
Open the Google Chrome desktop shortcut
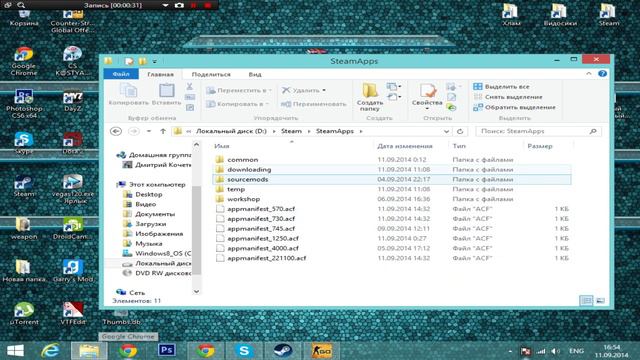[24, 61]
